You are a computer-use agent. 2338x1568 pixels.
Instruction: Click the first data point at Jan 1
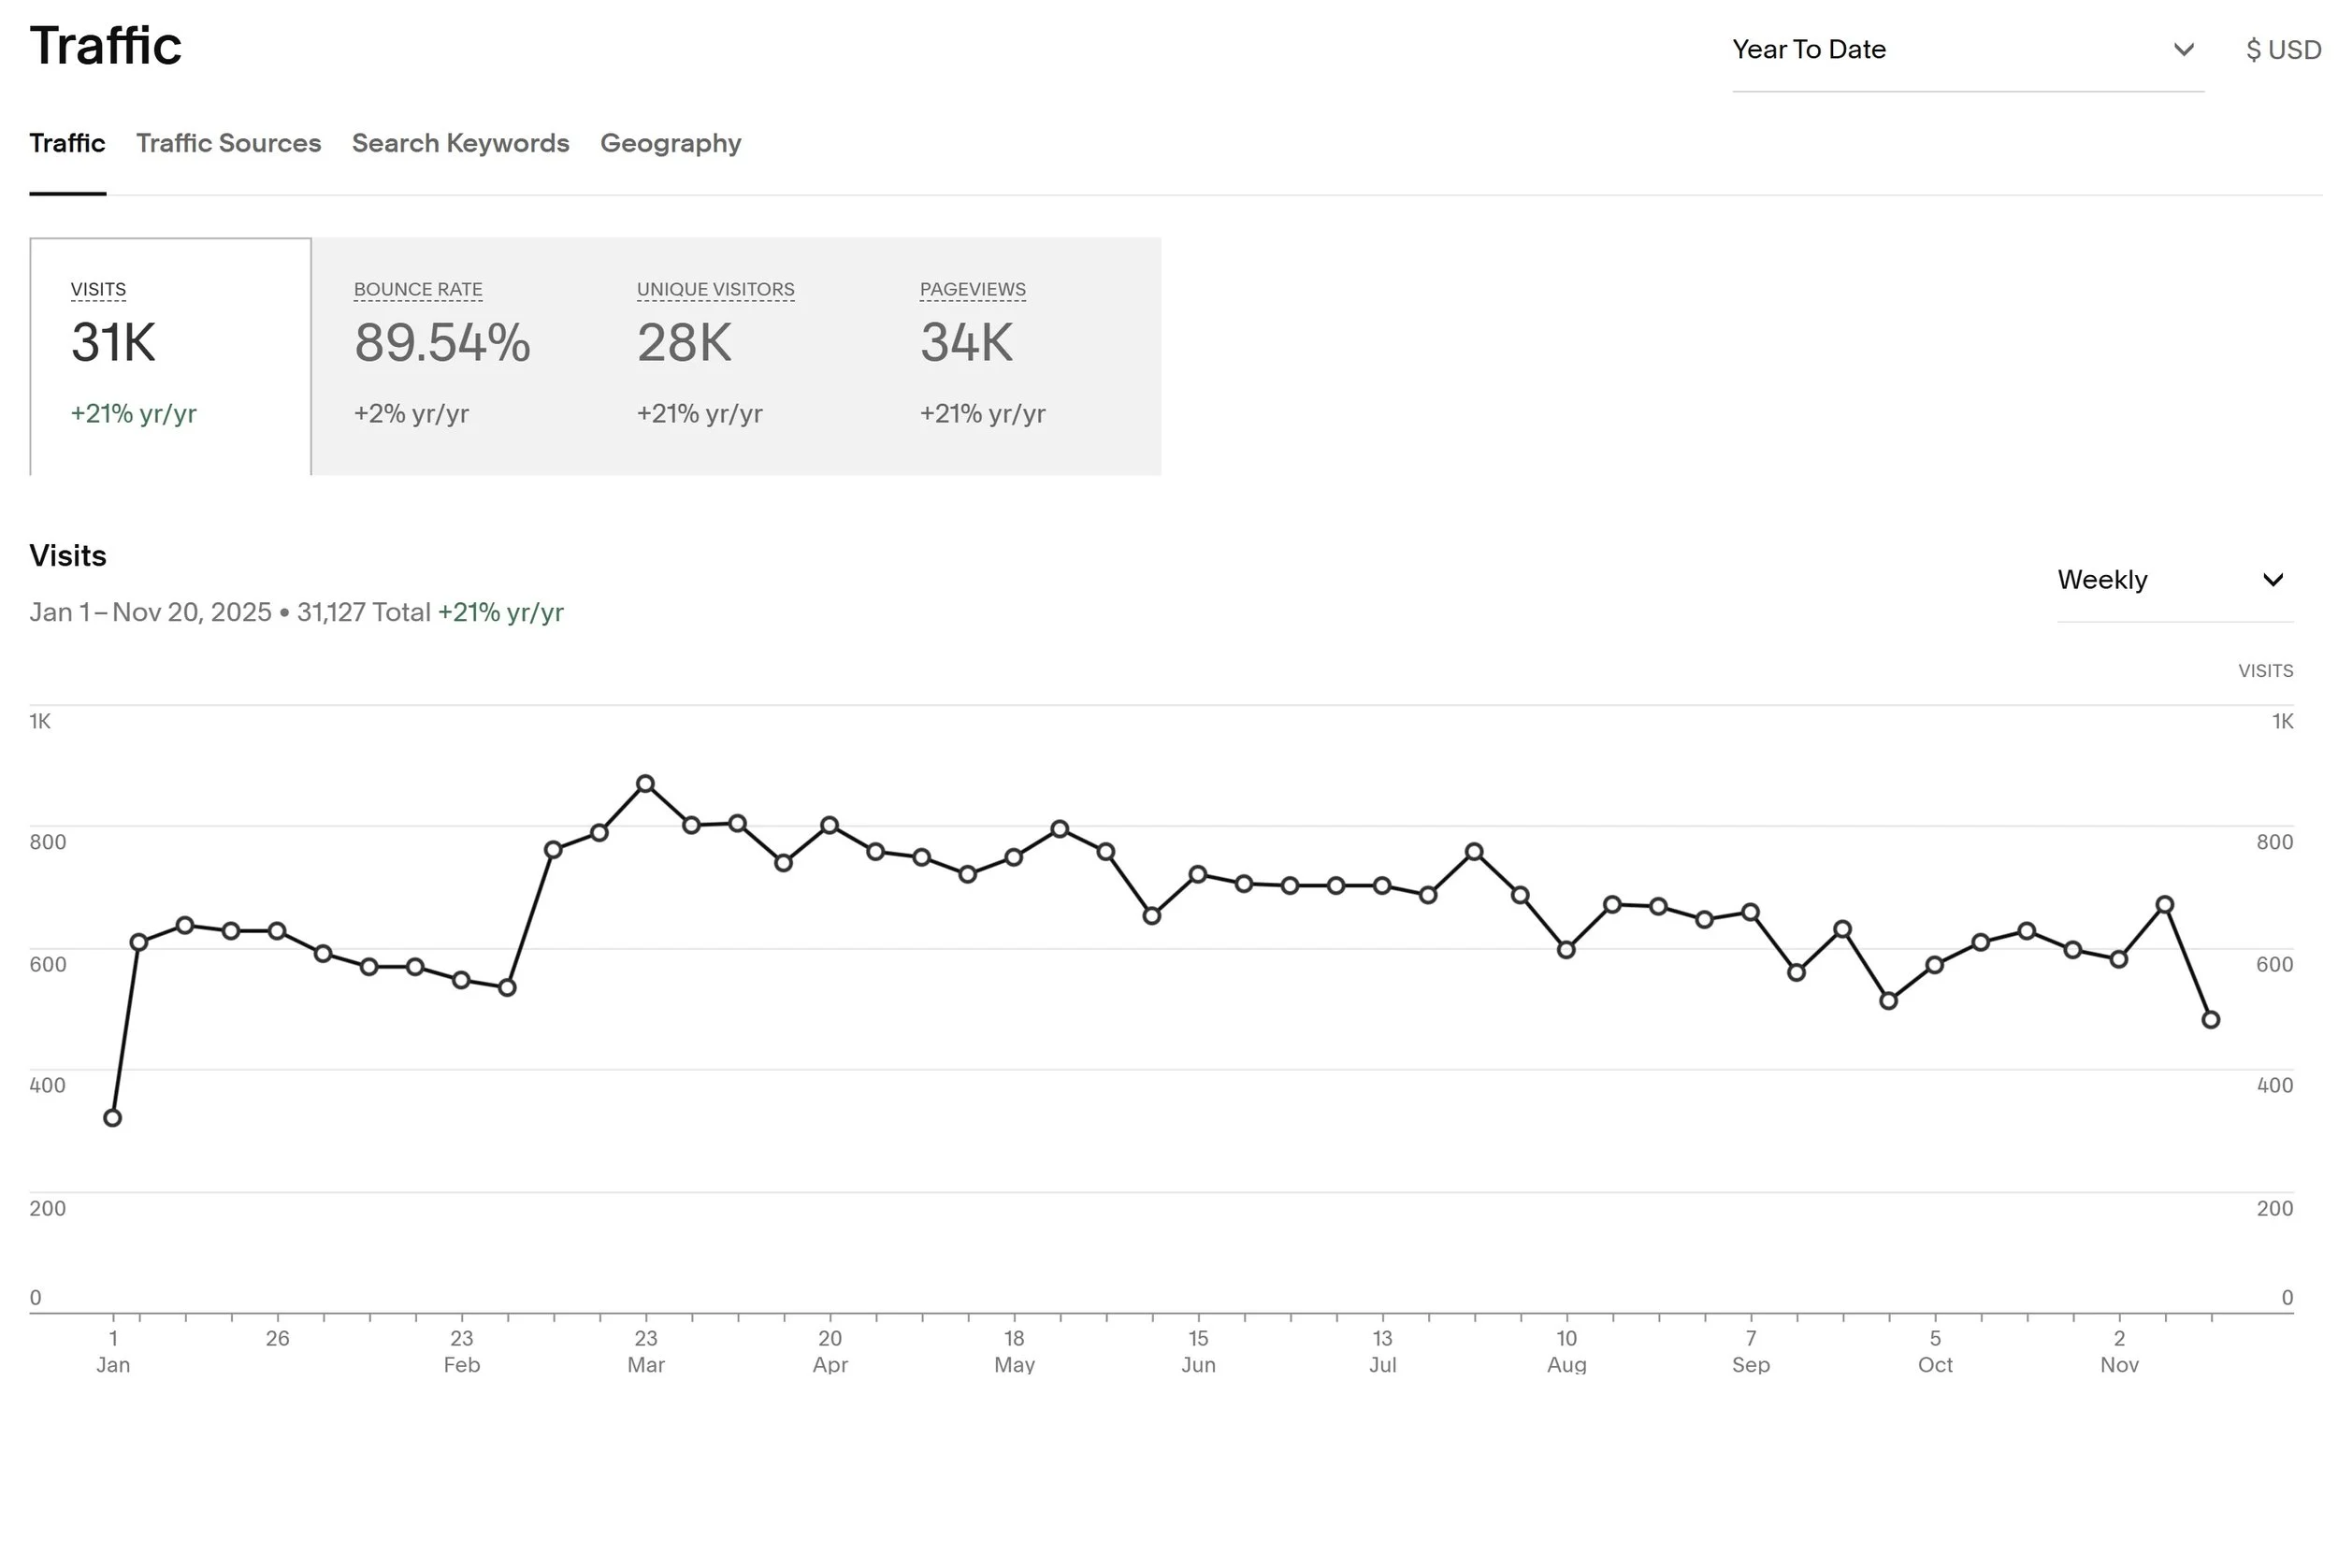point(113,1118)
